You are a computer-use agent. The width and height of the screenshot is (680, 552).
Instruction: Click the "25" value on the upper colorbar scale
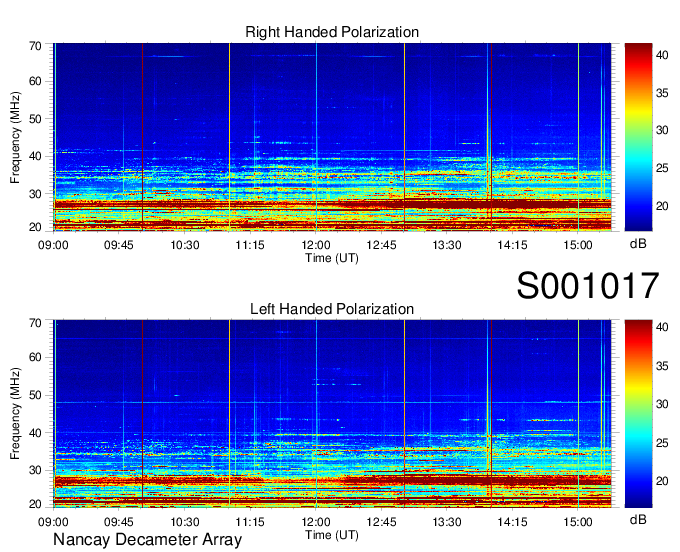click(662, 168)
